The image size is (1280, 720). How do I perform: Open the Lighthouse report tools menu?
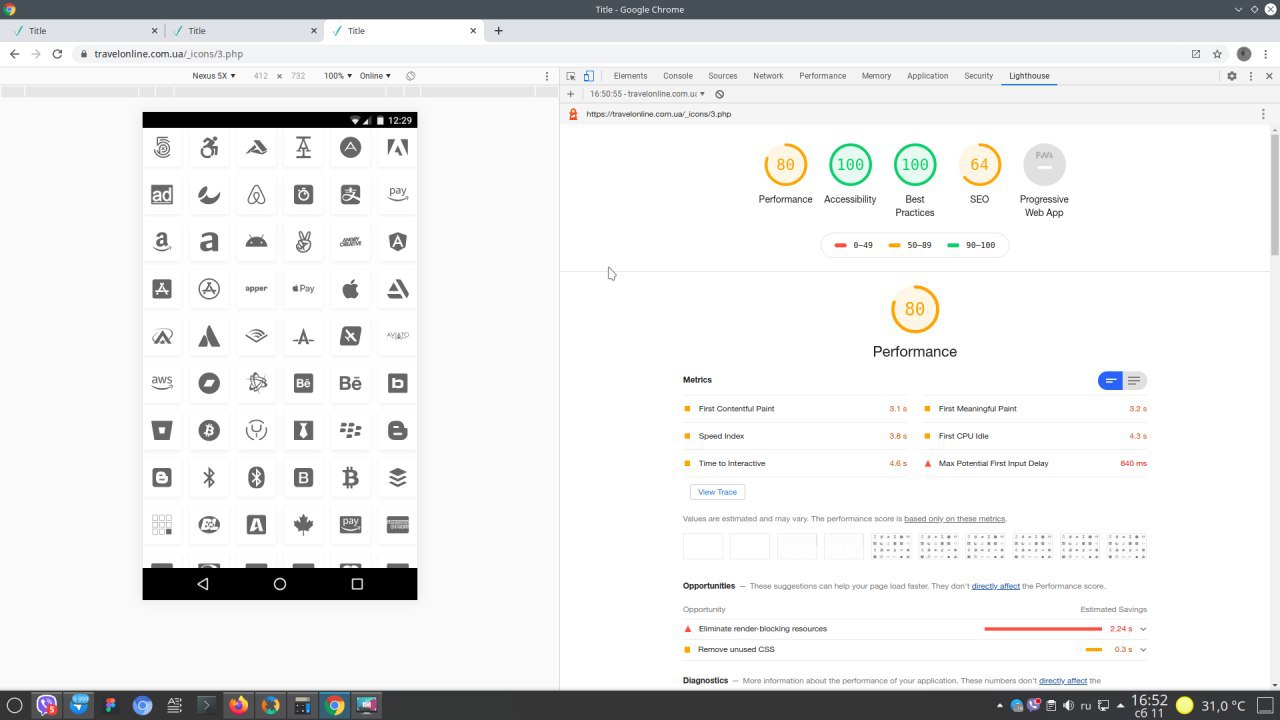pos(1263,114)
